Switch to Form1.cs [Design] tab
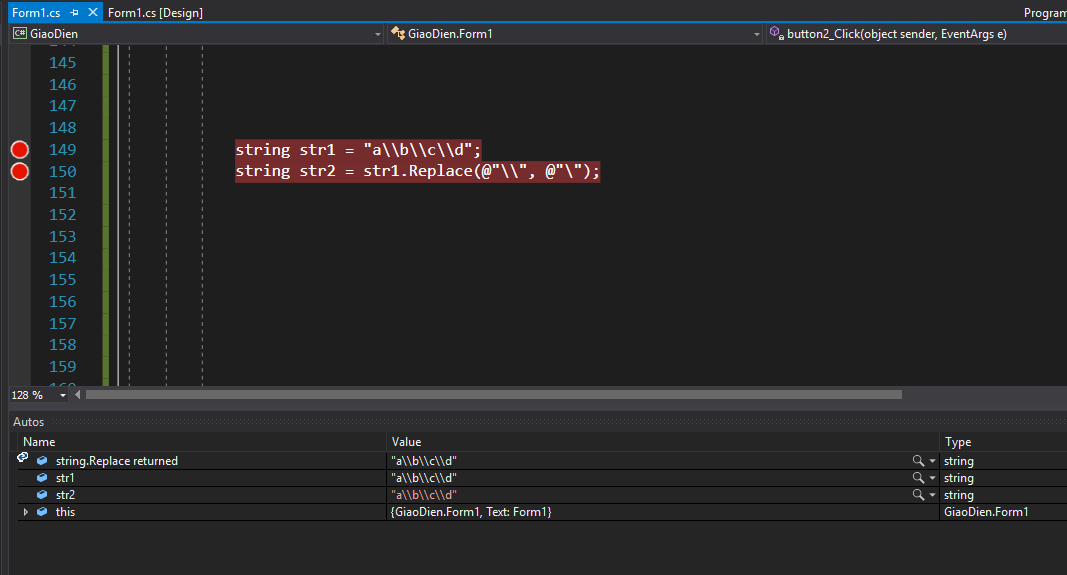Viewport: 1067px width, 575px height. 155,12
